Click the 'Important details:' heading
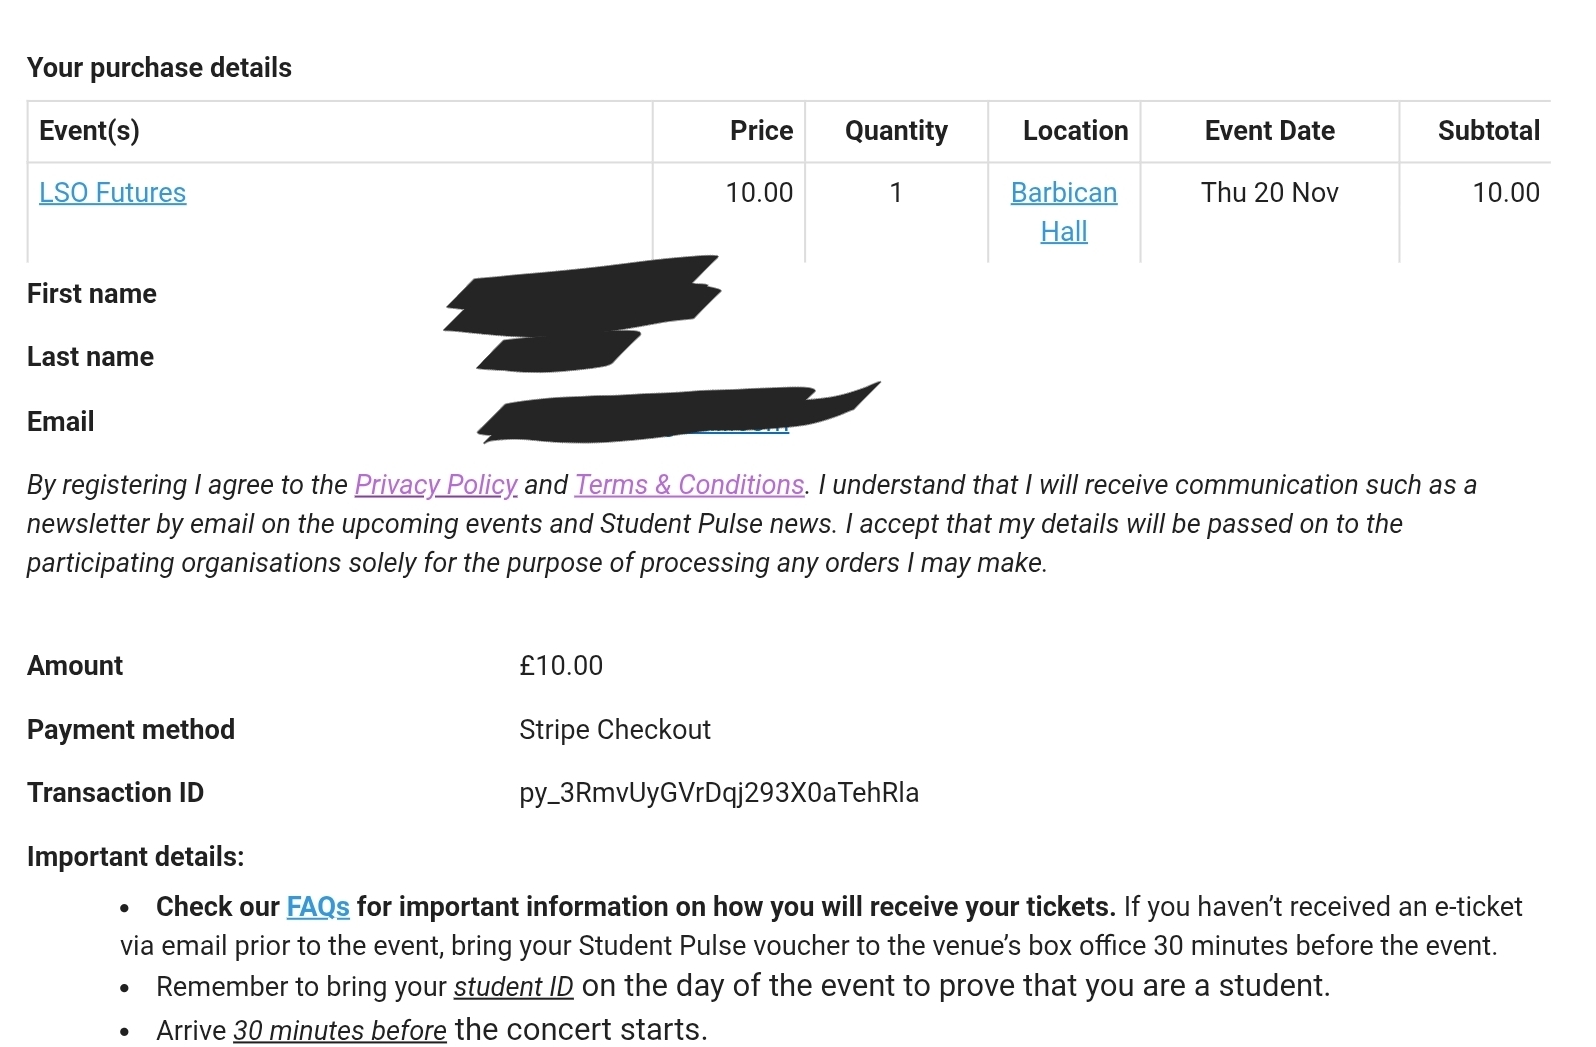 pos(135,857)
